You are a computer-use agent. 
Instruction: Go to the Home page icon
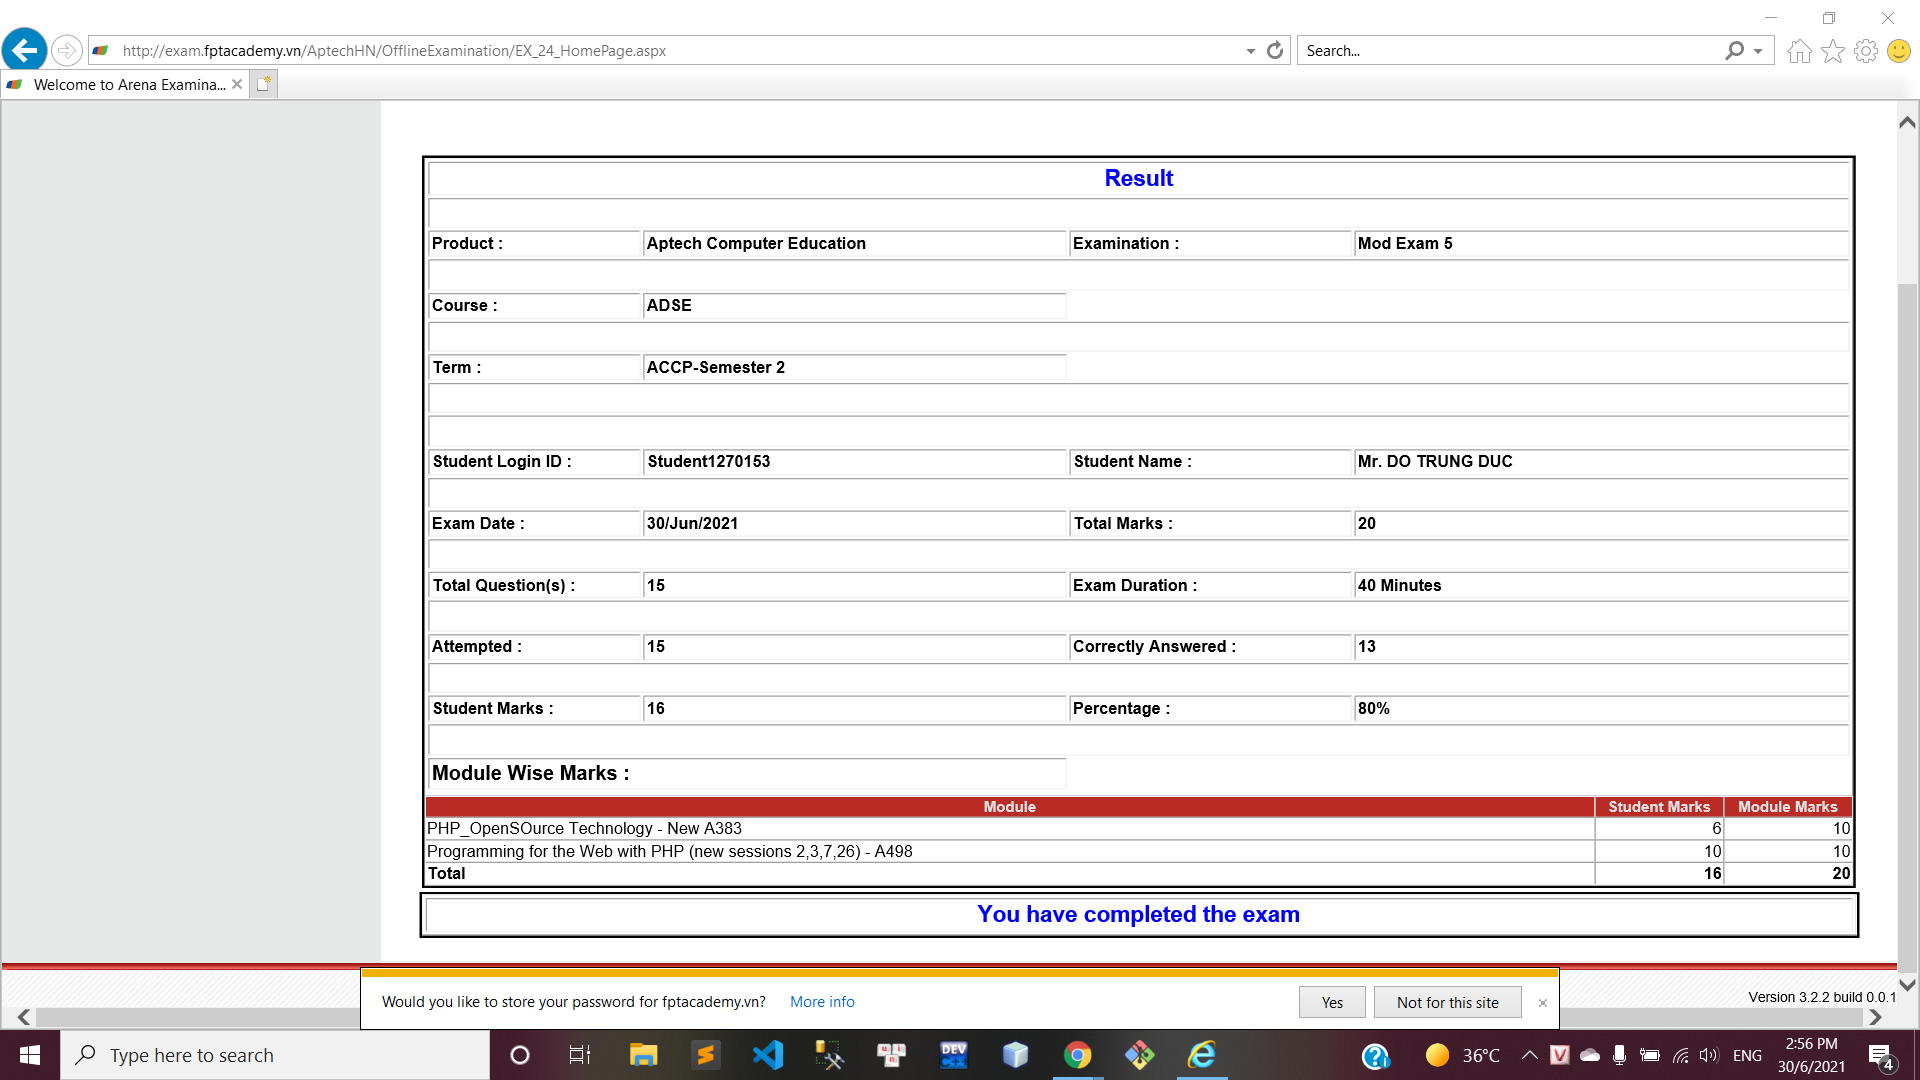(x=1799, y=51)
